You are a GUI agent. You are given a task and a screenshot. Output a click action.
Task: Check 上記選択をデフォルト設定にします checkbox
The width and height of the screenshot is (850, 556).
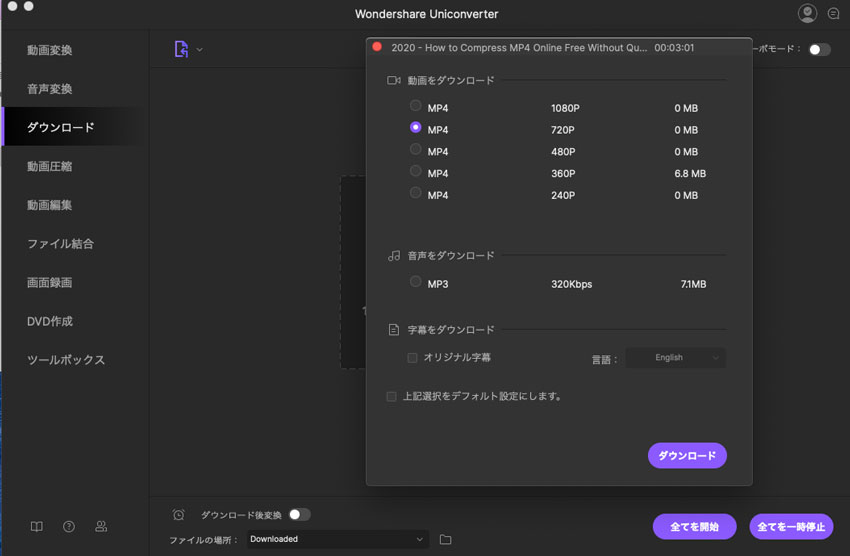pyautogui.click(x=391, y=397)
